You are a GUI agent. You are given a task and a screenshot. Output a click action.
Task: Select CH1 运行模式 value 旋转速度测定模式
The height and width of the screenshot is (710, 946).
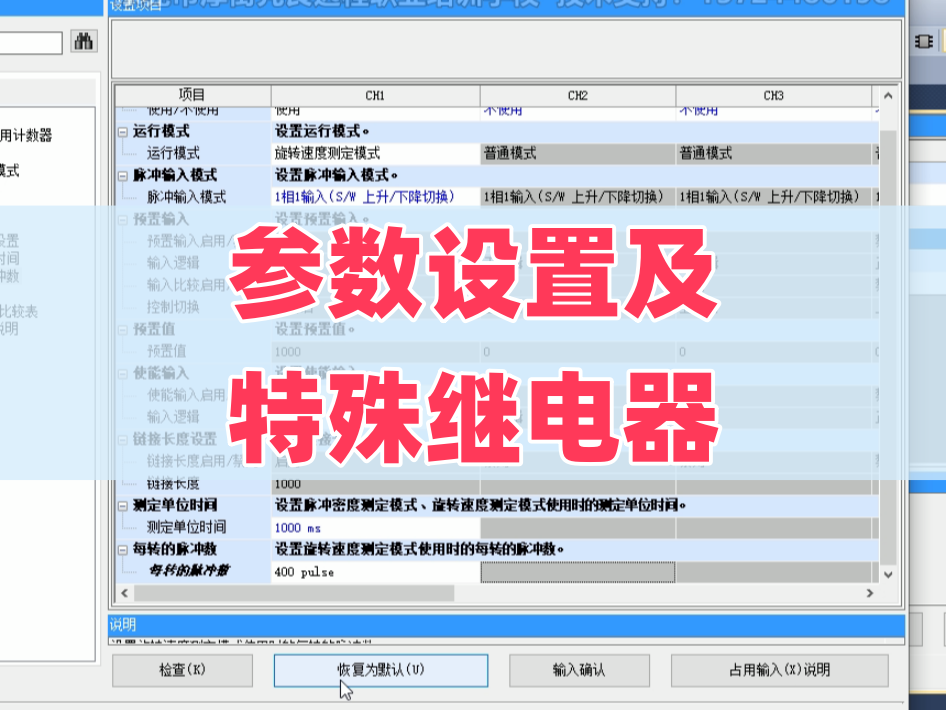click(374, 153)
